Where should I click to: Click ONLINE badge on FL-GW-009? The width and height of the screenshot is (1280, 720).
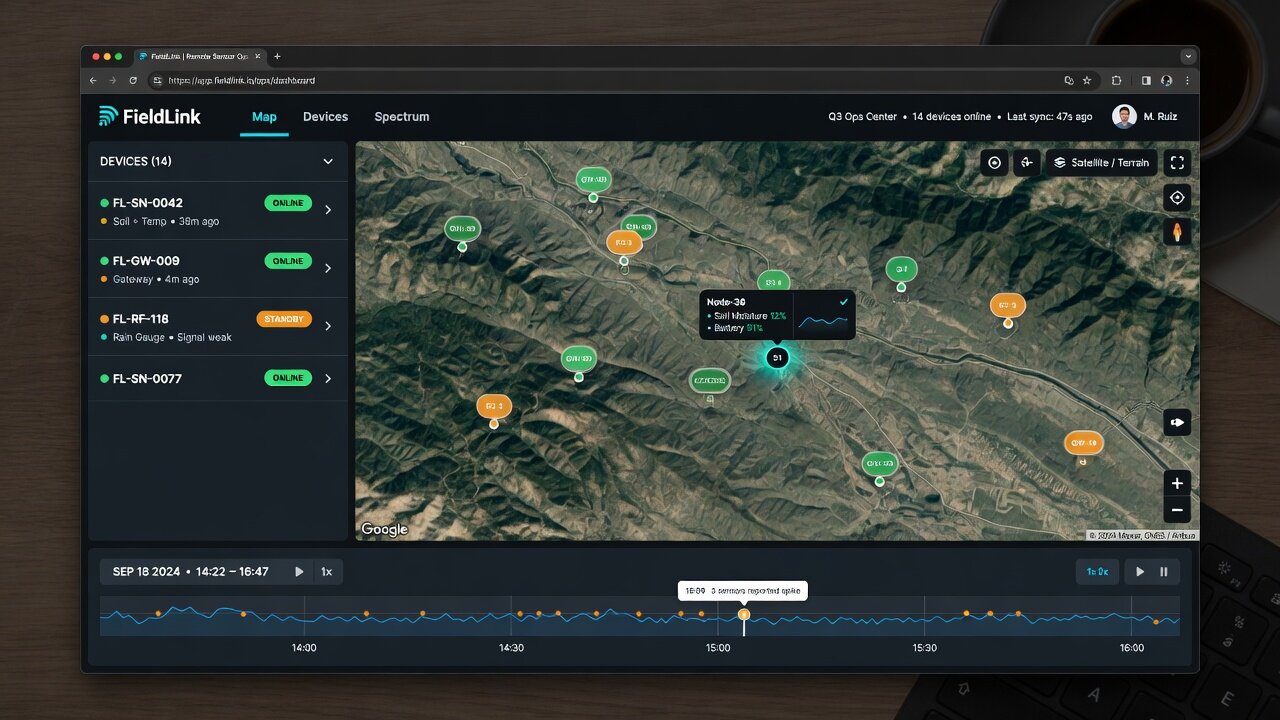(288, 261)
